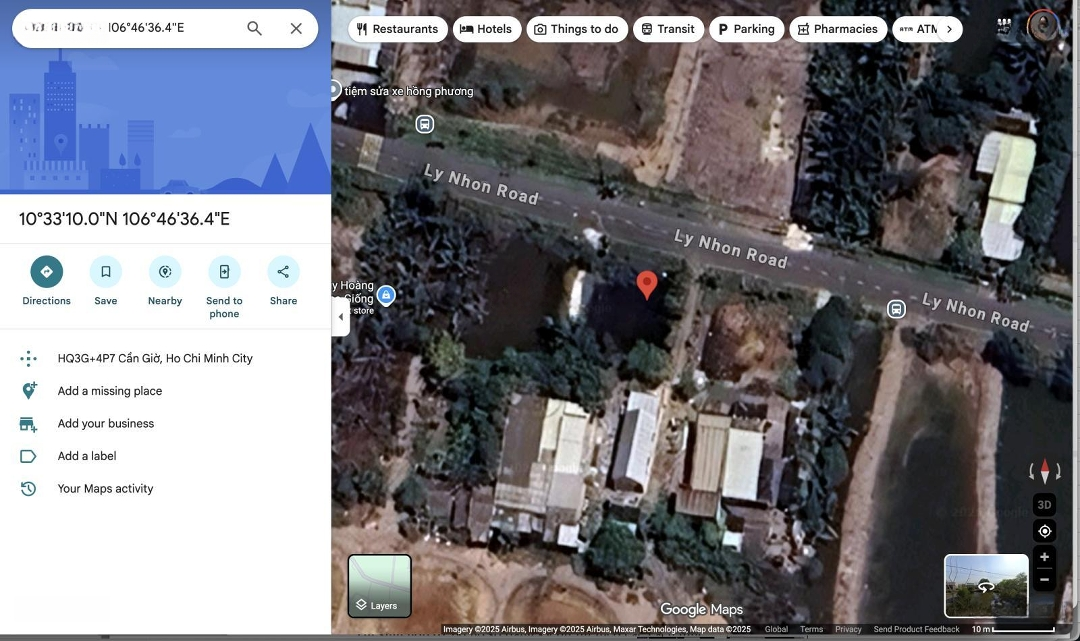Filter map by Hotels
This screenshot has width=1080, height=641.
485,29
